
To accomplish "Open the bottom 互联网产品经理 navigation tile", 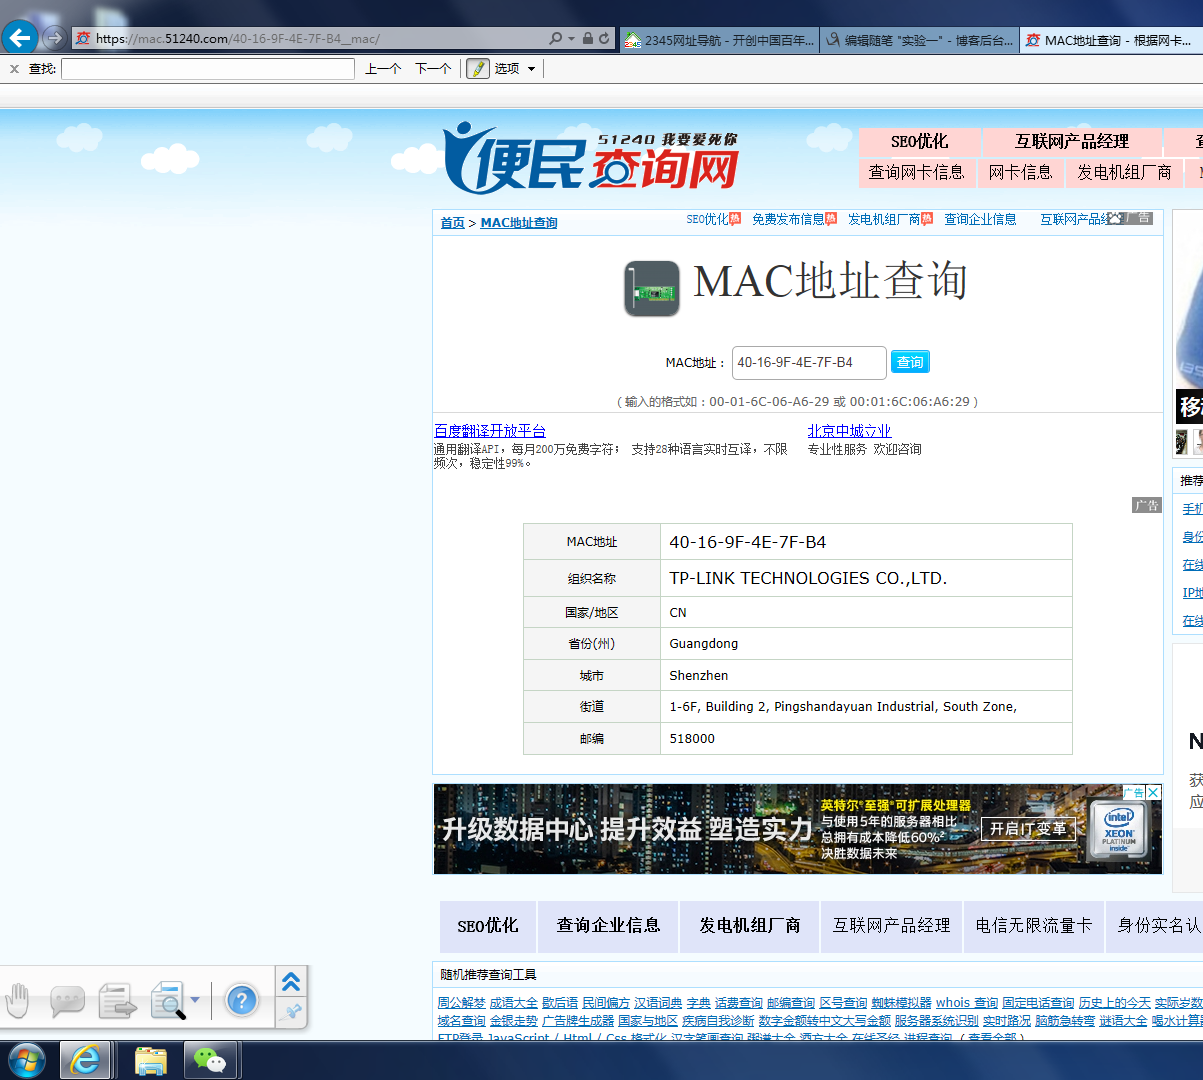I will coord(892,926).
